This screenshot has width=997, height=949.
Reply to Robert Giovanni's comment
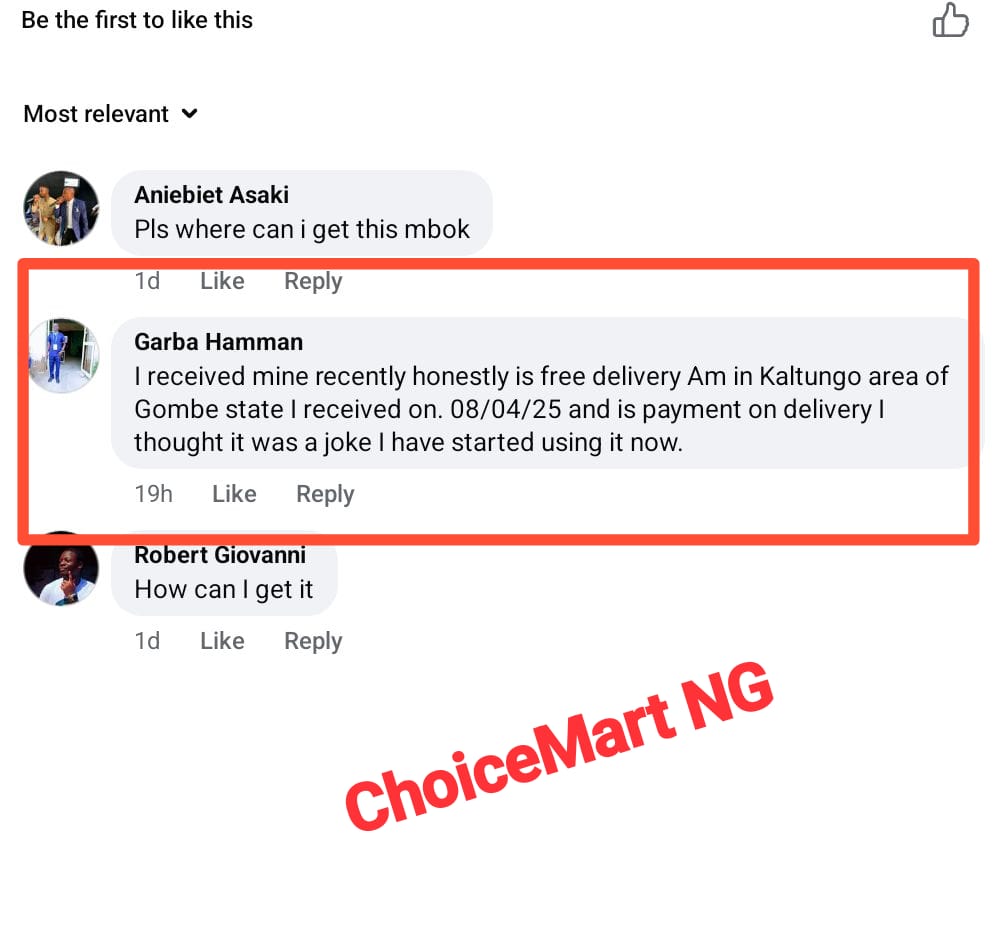tap(312, 641)
